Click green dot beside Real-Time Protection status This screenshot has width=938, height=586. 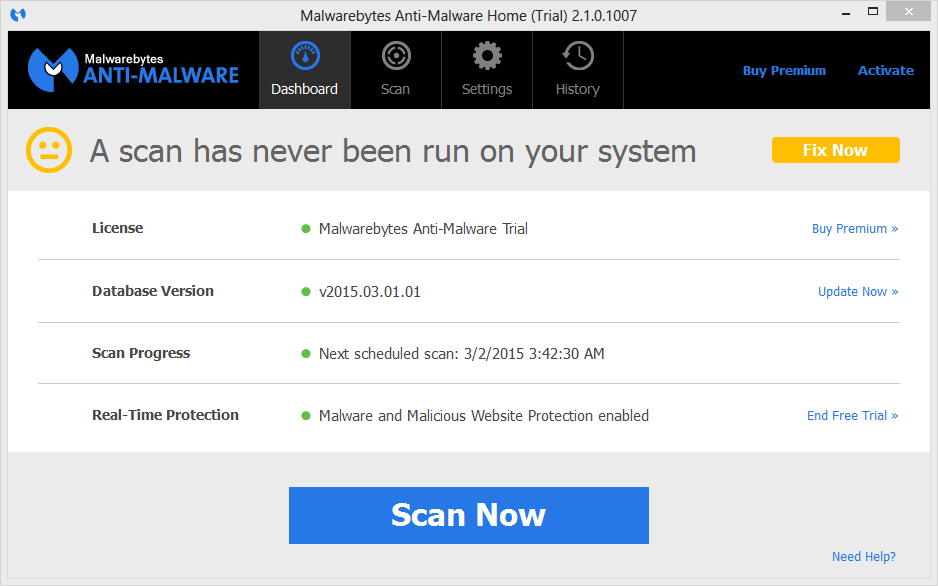(306, 416)
